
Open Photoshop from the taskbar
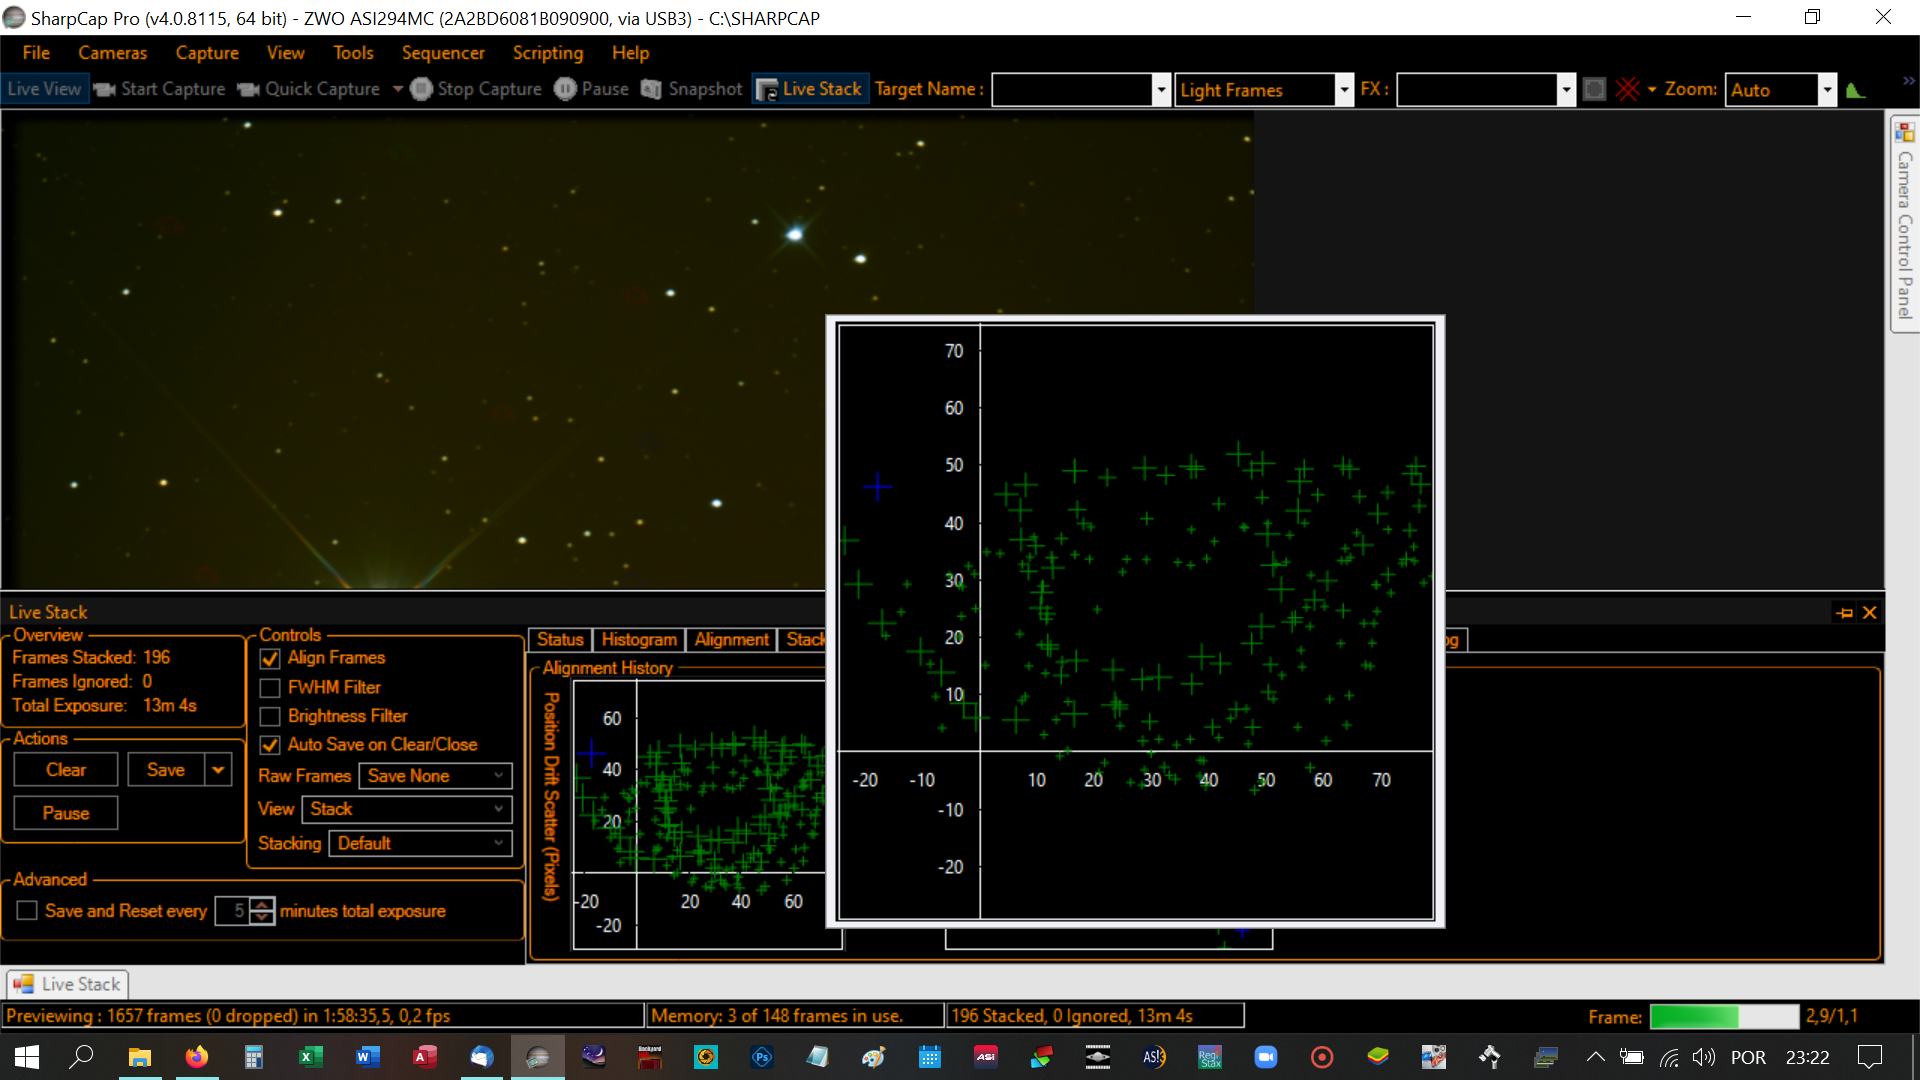[x=762, y=1057]
